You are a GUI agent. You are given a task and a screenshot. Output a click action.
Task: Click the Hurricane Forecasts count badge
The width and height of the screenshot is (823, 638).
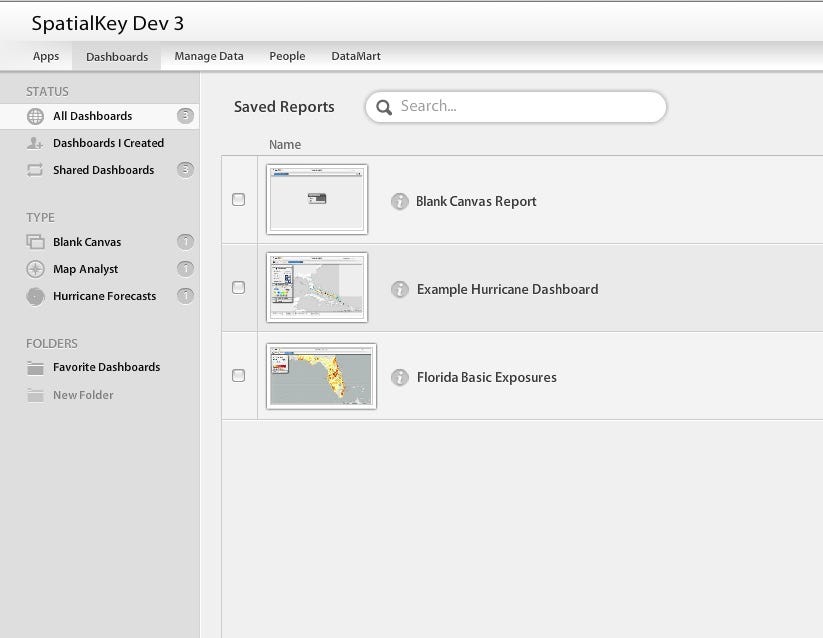(185, 296)
